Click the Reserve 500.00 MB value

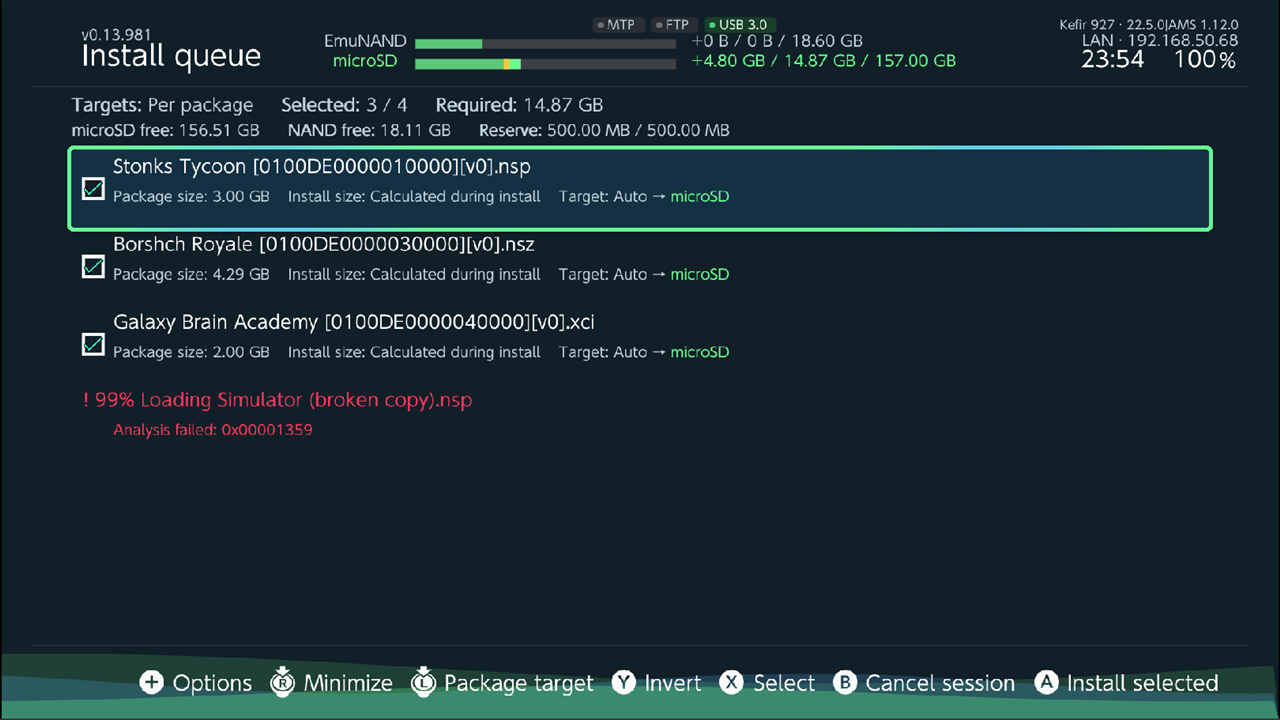point(604,130)
